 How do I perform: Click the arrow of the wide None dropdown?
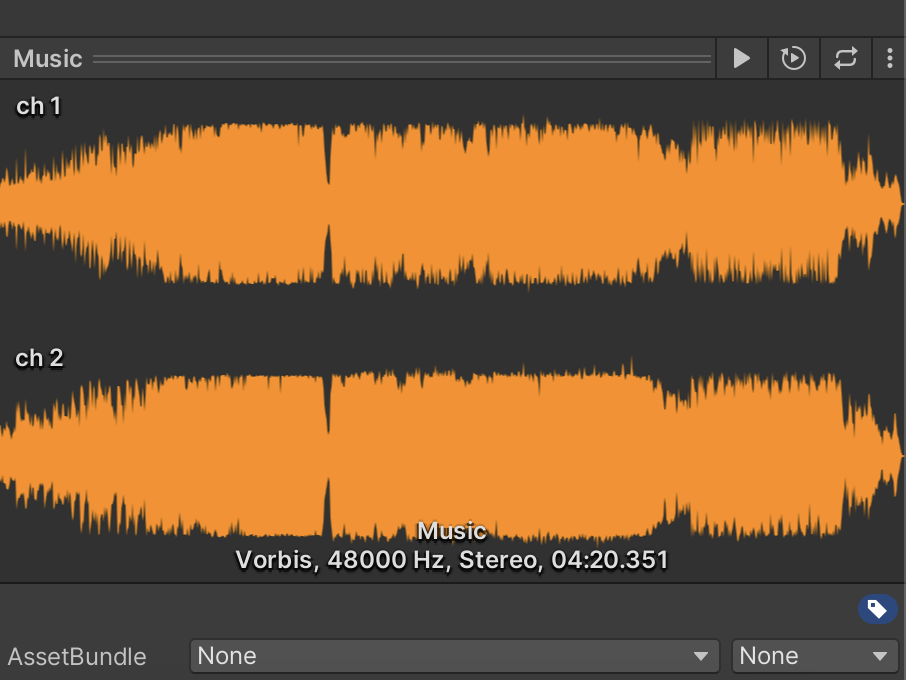[x=701, y=657]
